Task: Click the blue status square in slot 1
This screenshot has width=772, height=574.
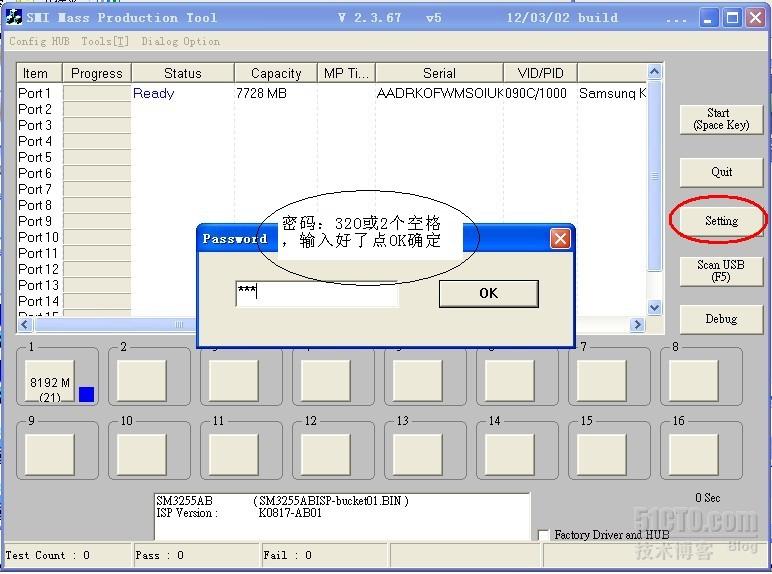Action: click(x=86, y=394)
